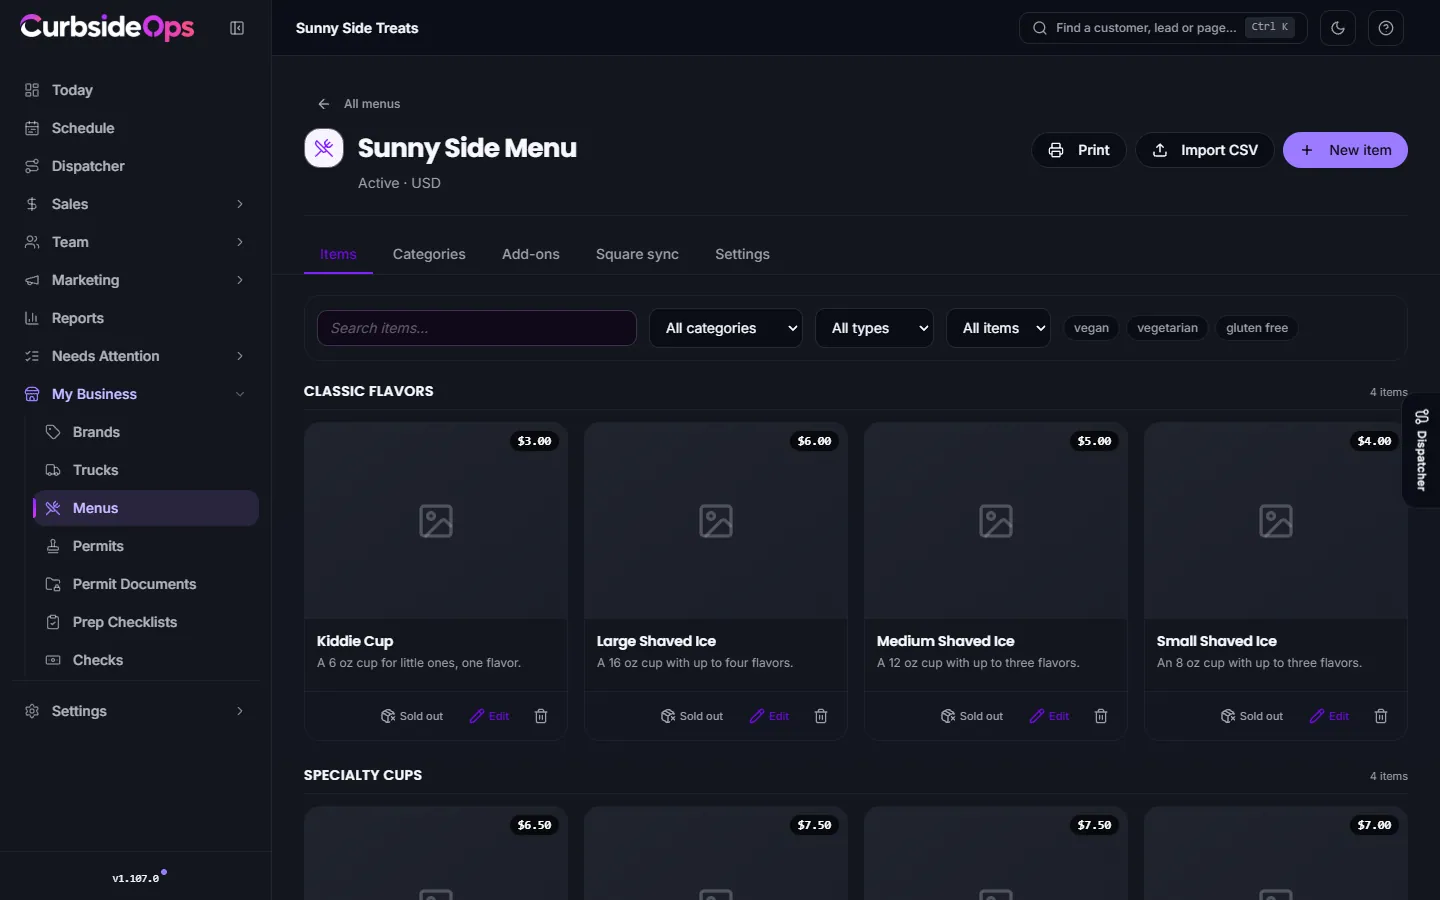The width and height of the screenshot is (1440, 900).
Task: Open the All items dropdown
Action: click(999, 328)
